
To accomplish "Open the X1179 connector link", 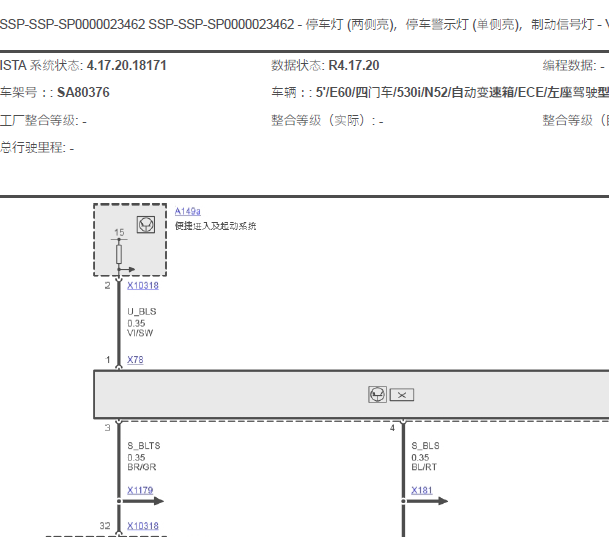I will click(140, 490).
